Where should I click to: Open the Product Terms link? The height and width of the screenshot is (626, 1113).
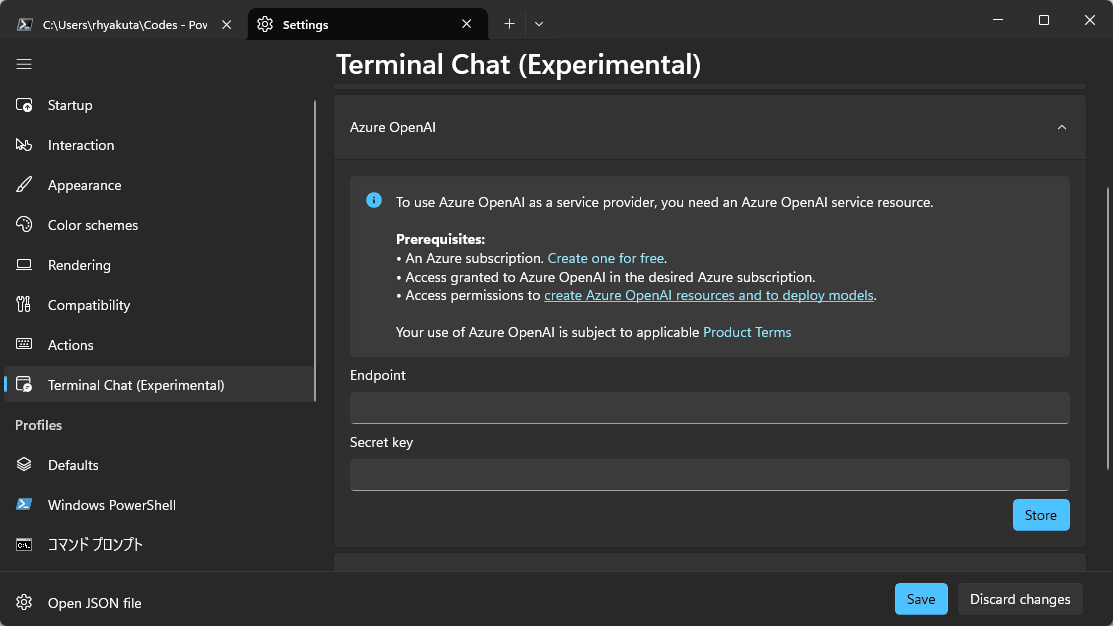[x=747, y=332]
